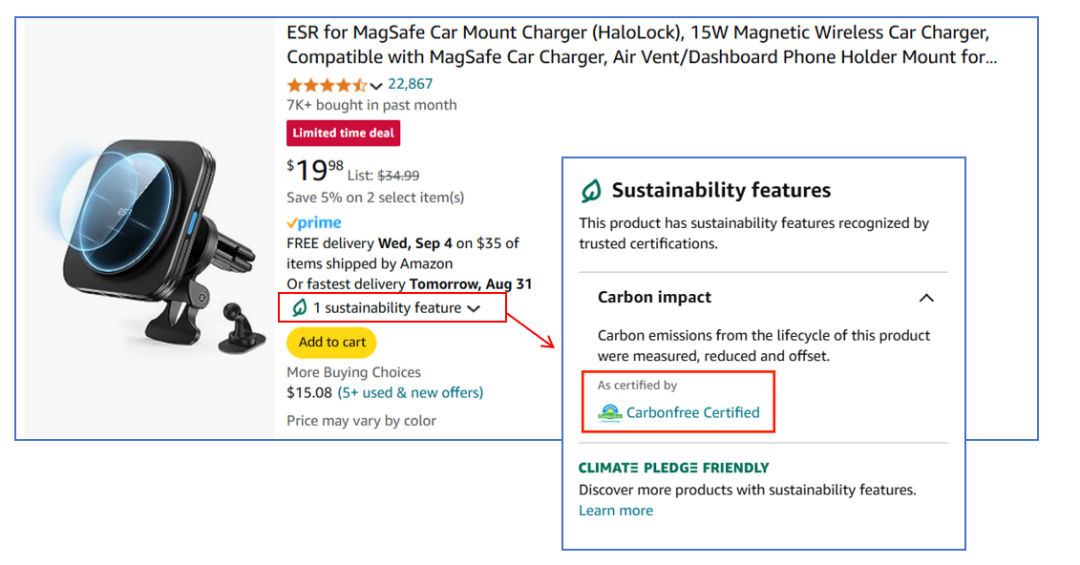Click the red Limited time deal badge
This screenshot has height=565, width=1080.
pos(343,133)
